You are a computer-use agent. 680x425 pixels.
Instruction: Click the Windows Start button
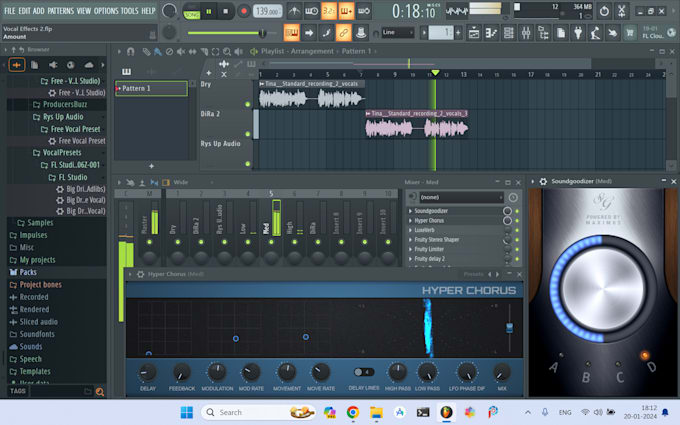[187, 412]
